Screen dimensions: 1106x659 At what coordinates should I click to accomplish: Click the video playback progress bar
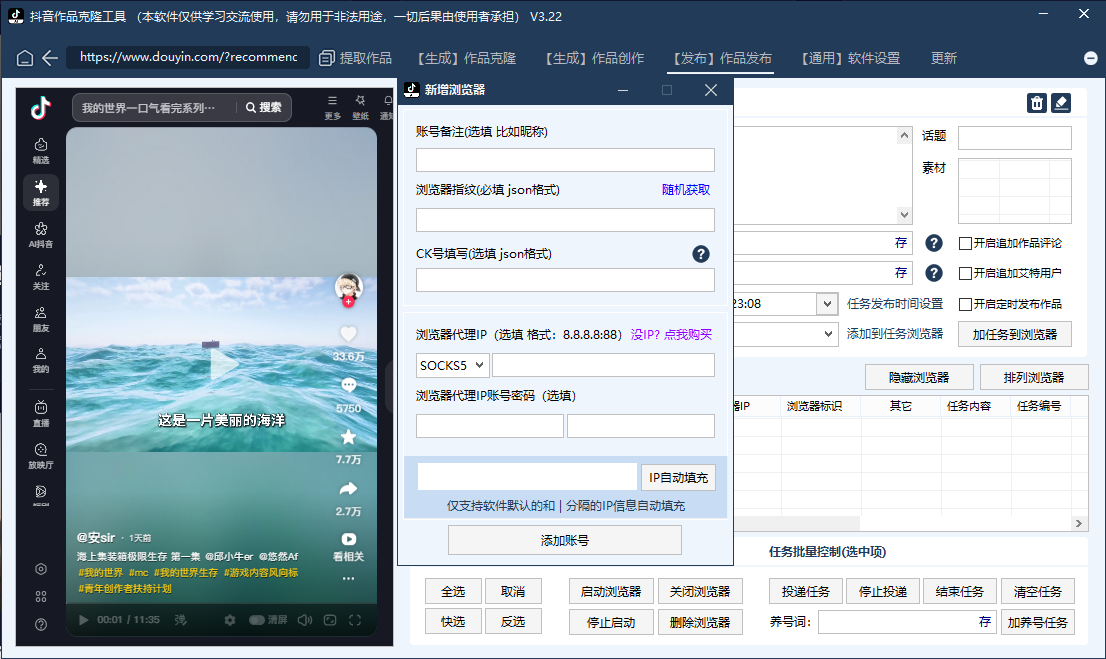pyautogui.click(x=220, y=600)
